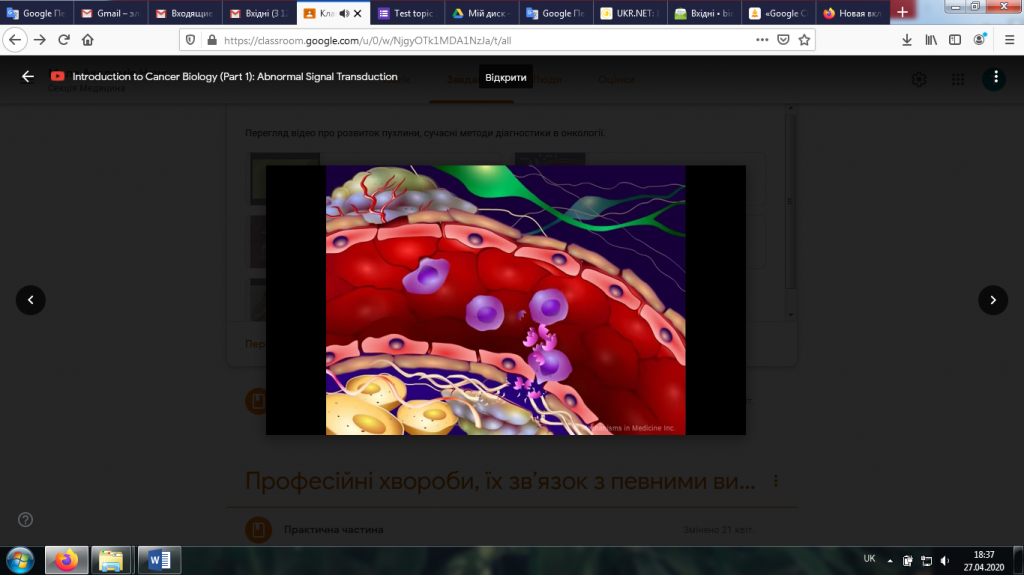Switch to the Входящие tab
1024x575 pixels.
coord(185,13)
